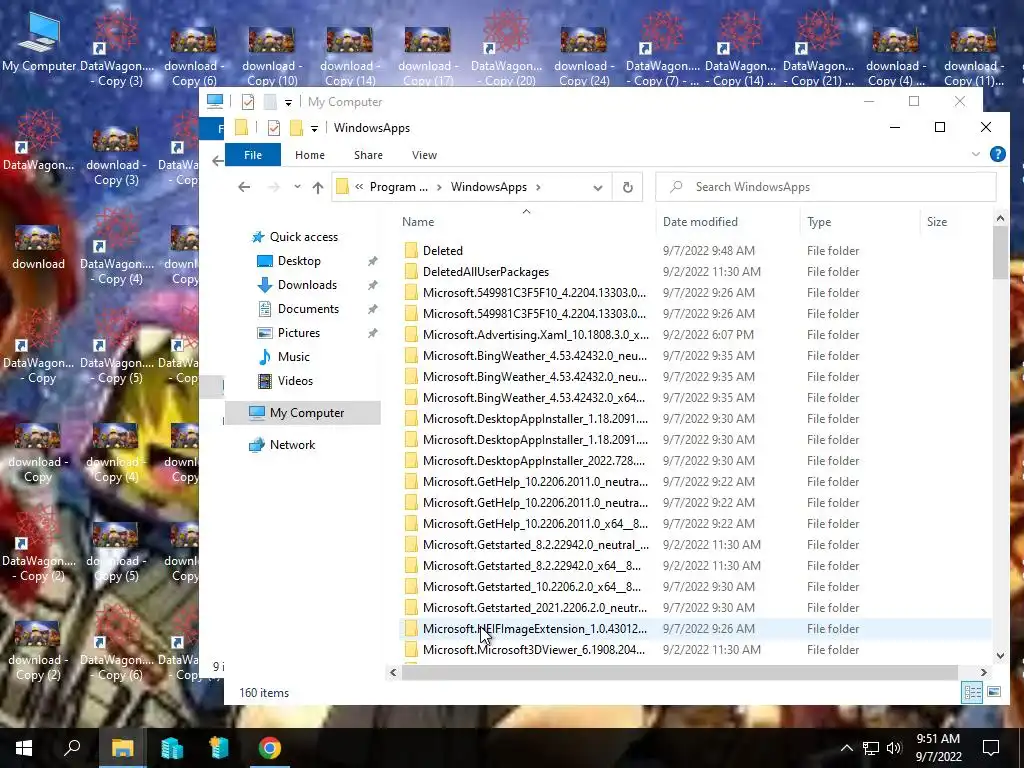Click WindowsApps breadcrumb in address bar

coord(488,187)
